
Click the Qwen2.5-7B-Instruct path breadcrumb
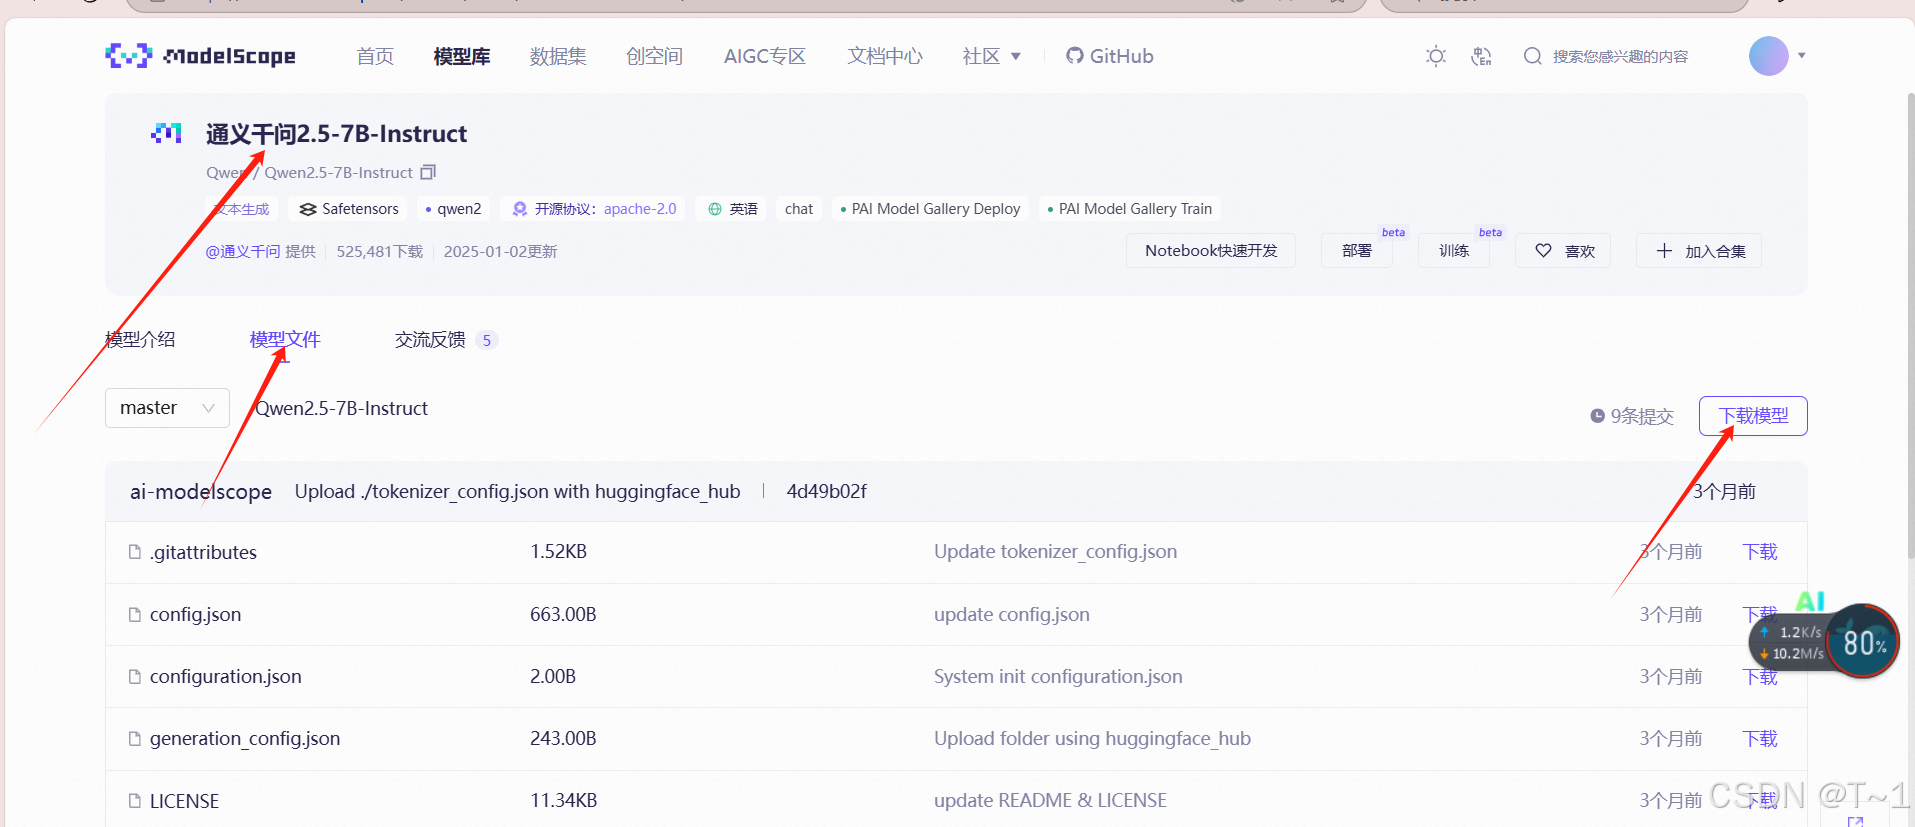tap(342, 408)
